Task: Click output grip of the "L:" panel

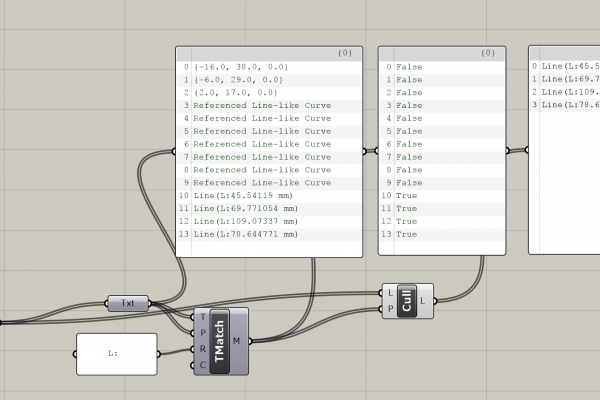Action: tap(158, 354)
